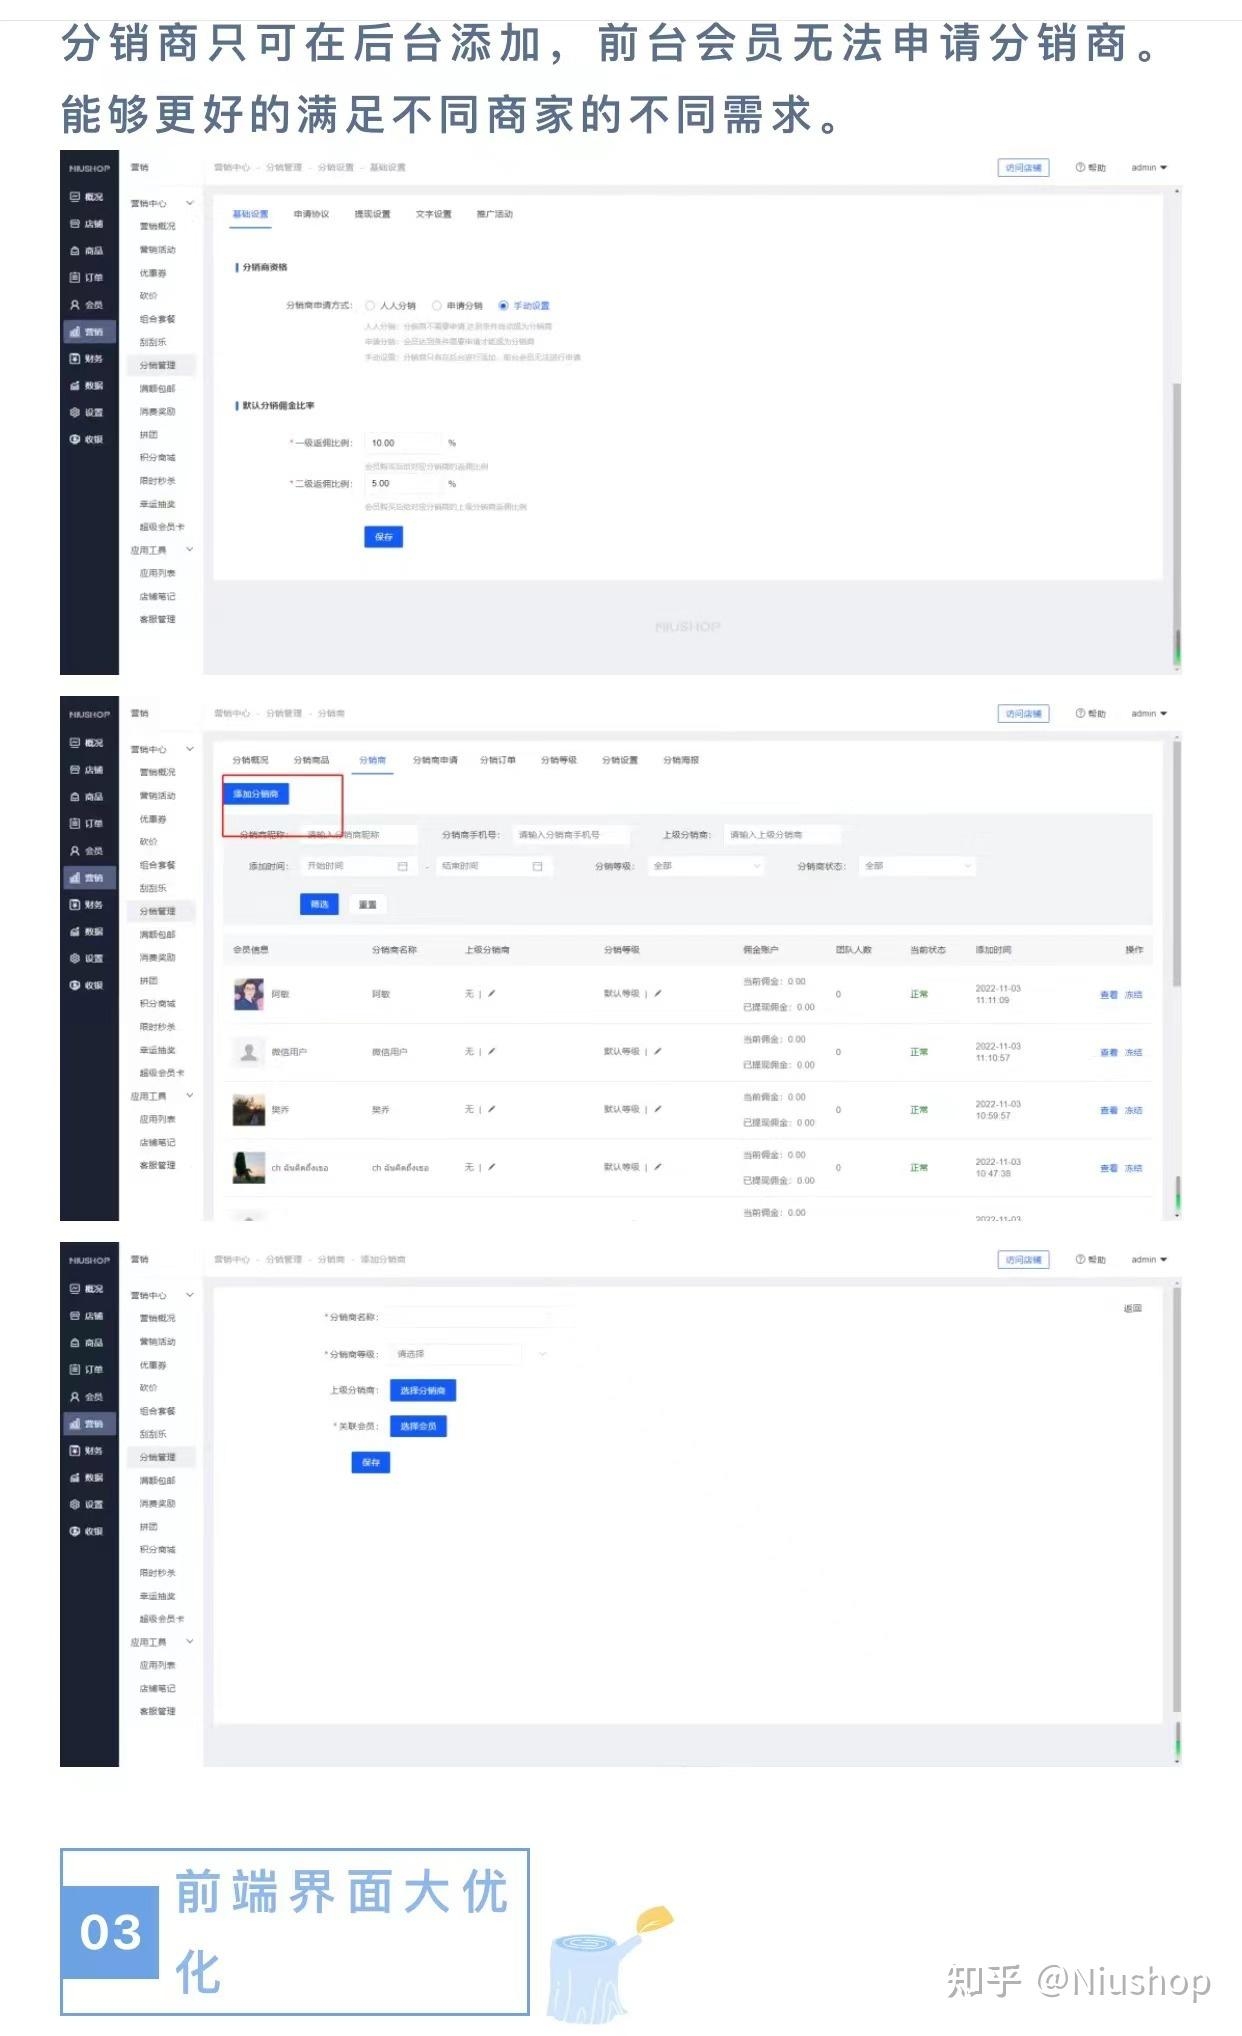Click the 添加分销商 button in the red box
The width and height of the screenshot is (1242, 2036).
[x=256, y=794]
